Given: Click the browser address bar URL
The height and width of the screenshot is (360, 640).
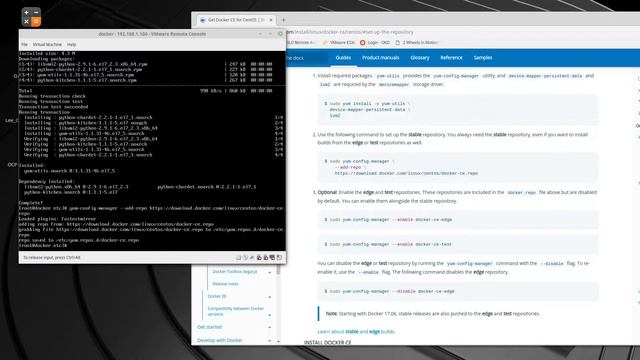Looking at the screenshot, I should click(350, 32).
